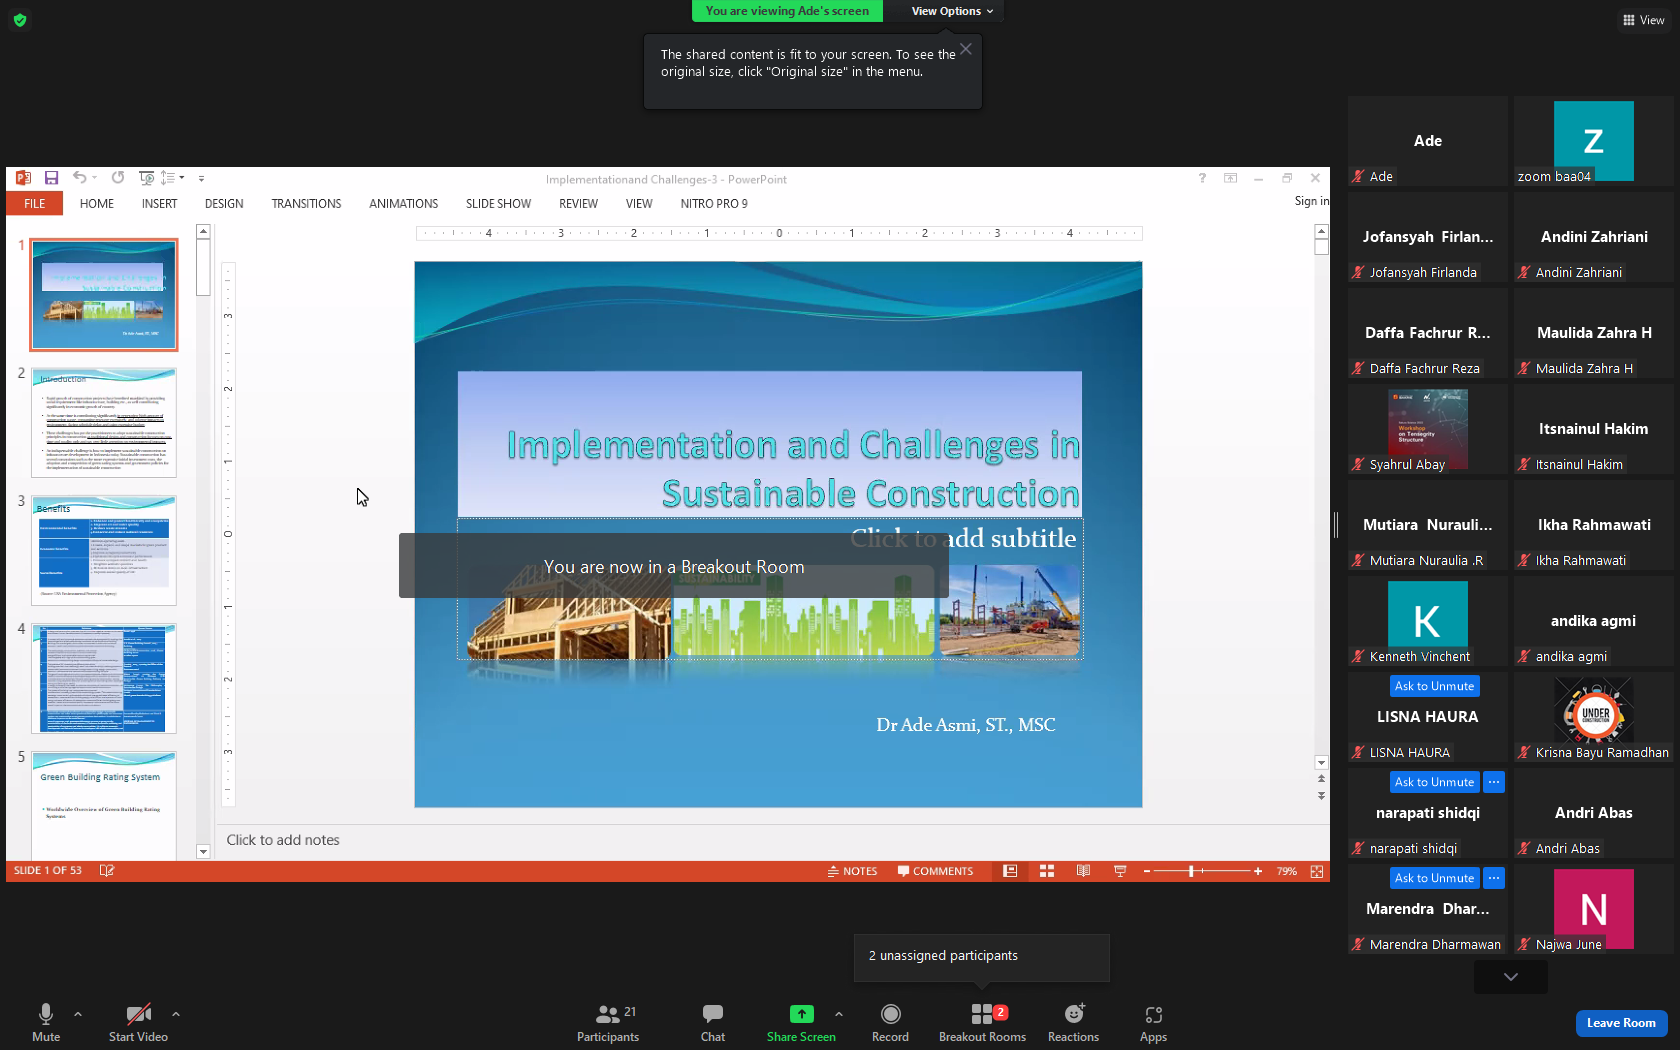Screen dimensions: 1680x1050
Task: Click the Sign in link in PowerPoint
Action: click(1312, 201)
